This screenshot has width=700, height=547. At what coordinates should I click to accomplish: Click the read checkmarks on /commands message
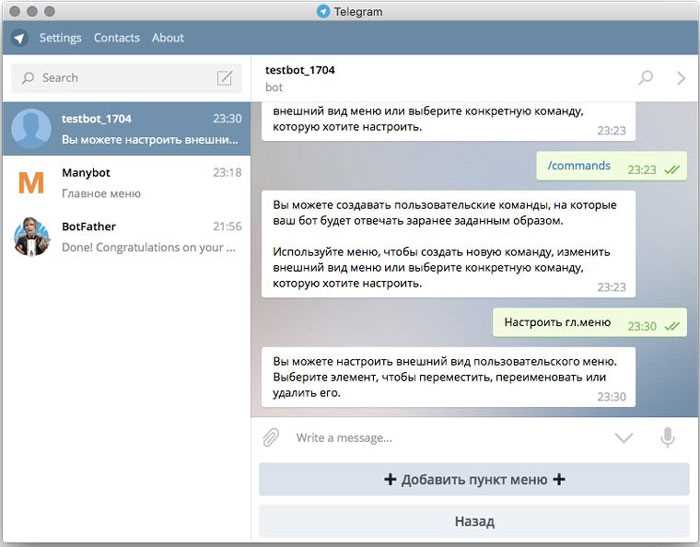pyautogui.click(x=672, y=170)
